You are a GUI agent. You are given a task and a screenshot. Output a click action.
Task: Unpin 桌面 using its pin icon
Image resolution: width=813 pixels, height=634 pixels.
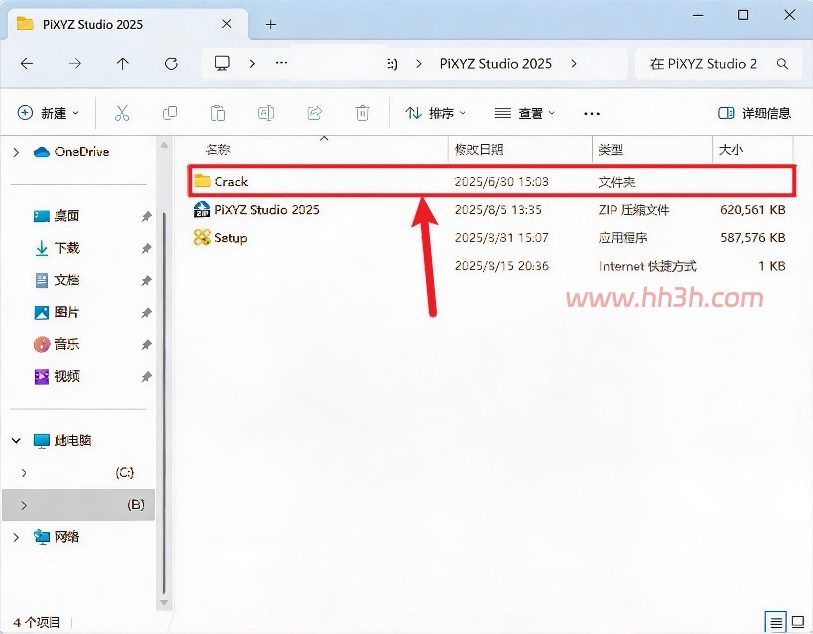[x=147, y=216]
